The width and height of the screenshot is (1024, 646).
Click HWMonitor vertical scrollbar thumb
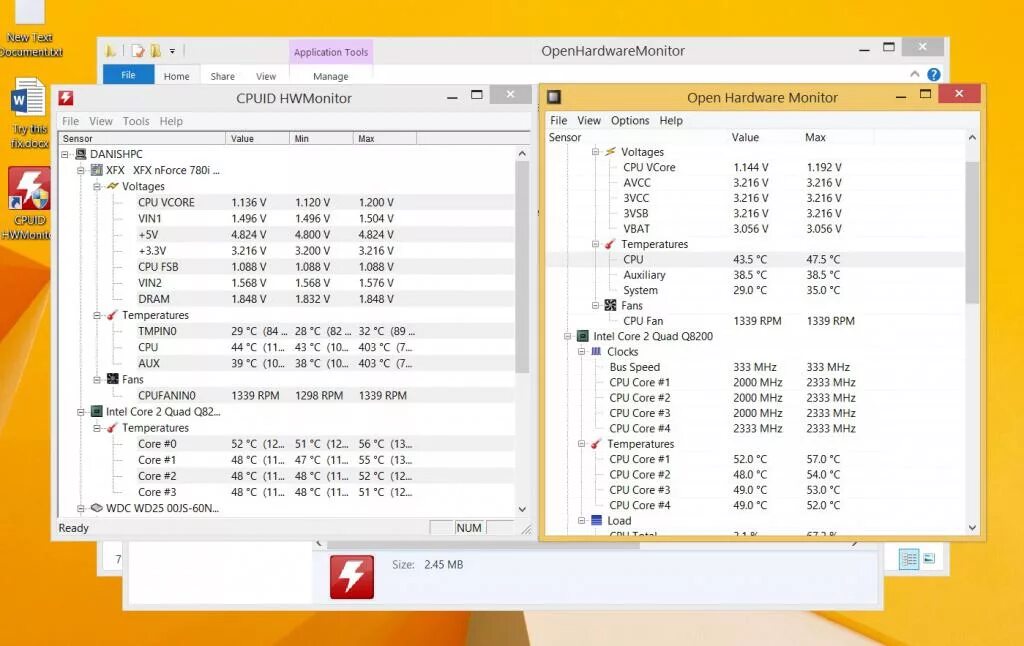click(x=522, y=266)
